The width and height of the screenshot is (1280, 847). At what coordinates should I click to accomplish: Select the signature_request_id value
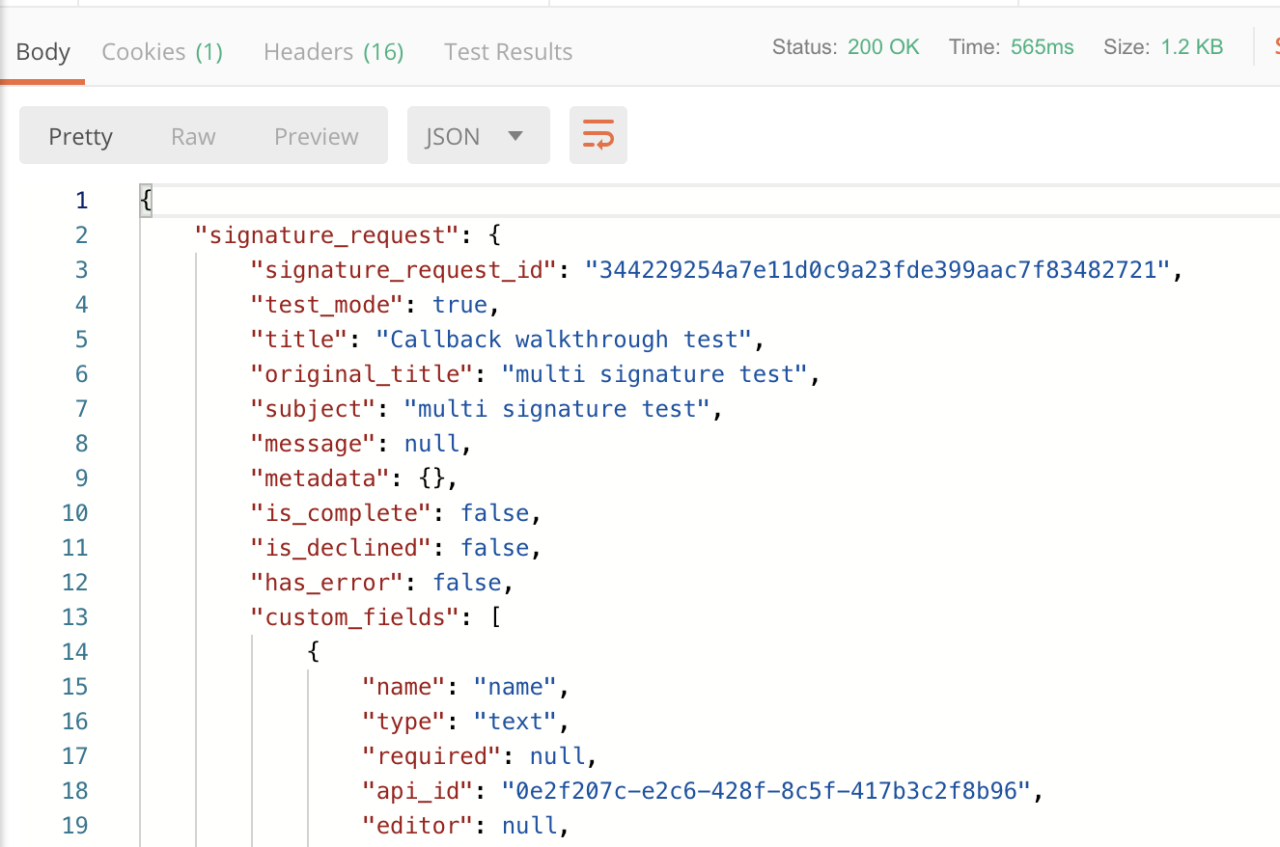[x=883, y=269]
